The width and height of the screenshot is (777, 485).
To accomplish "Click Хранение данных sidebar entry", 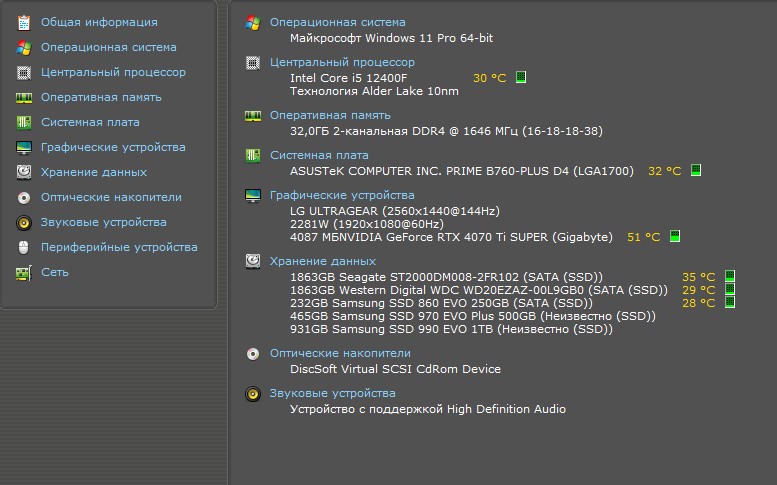I will 94,172.
